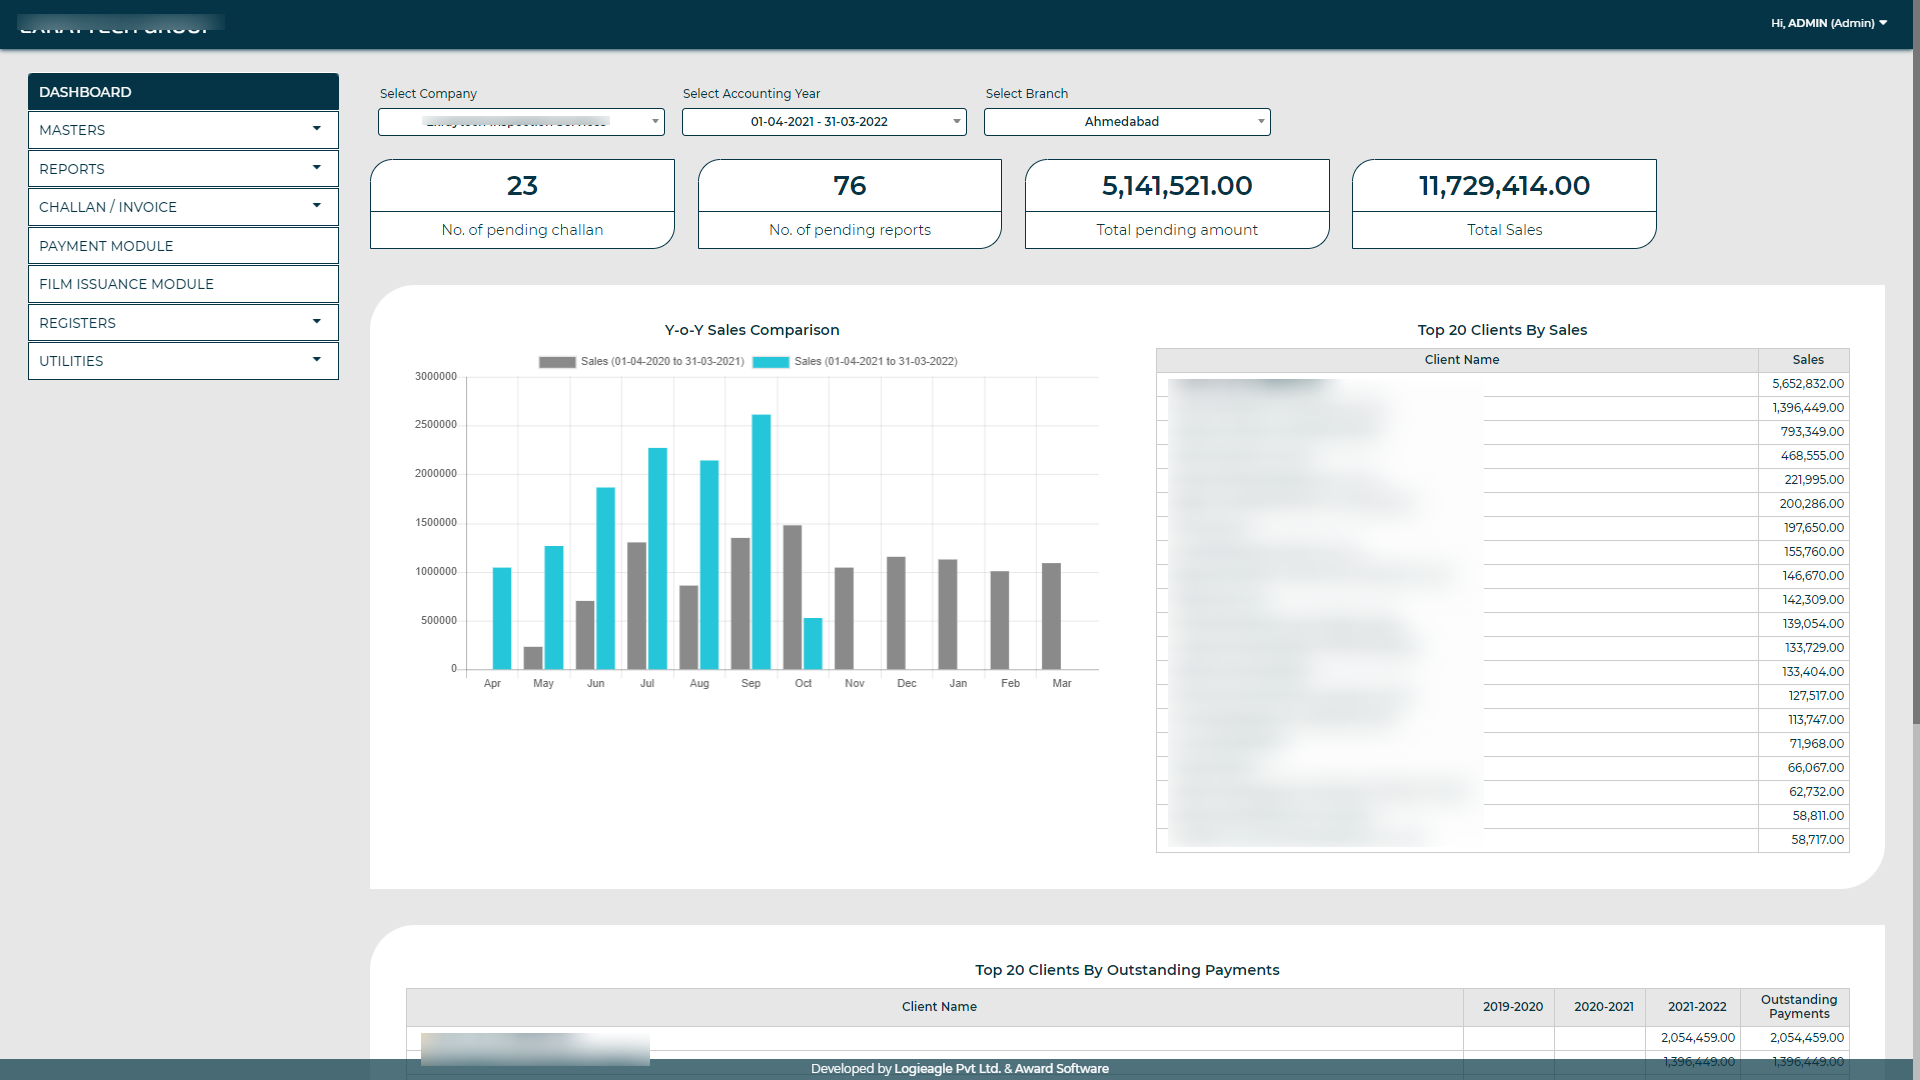Click the pending challan count card

[522, 204]
